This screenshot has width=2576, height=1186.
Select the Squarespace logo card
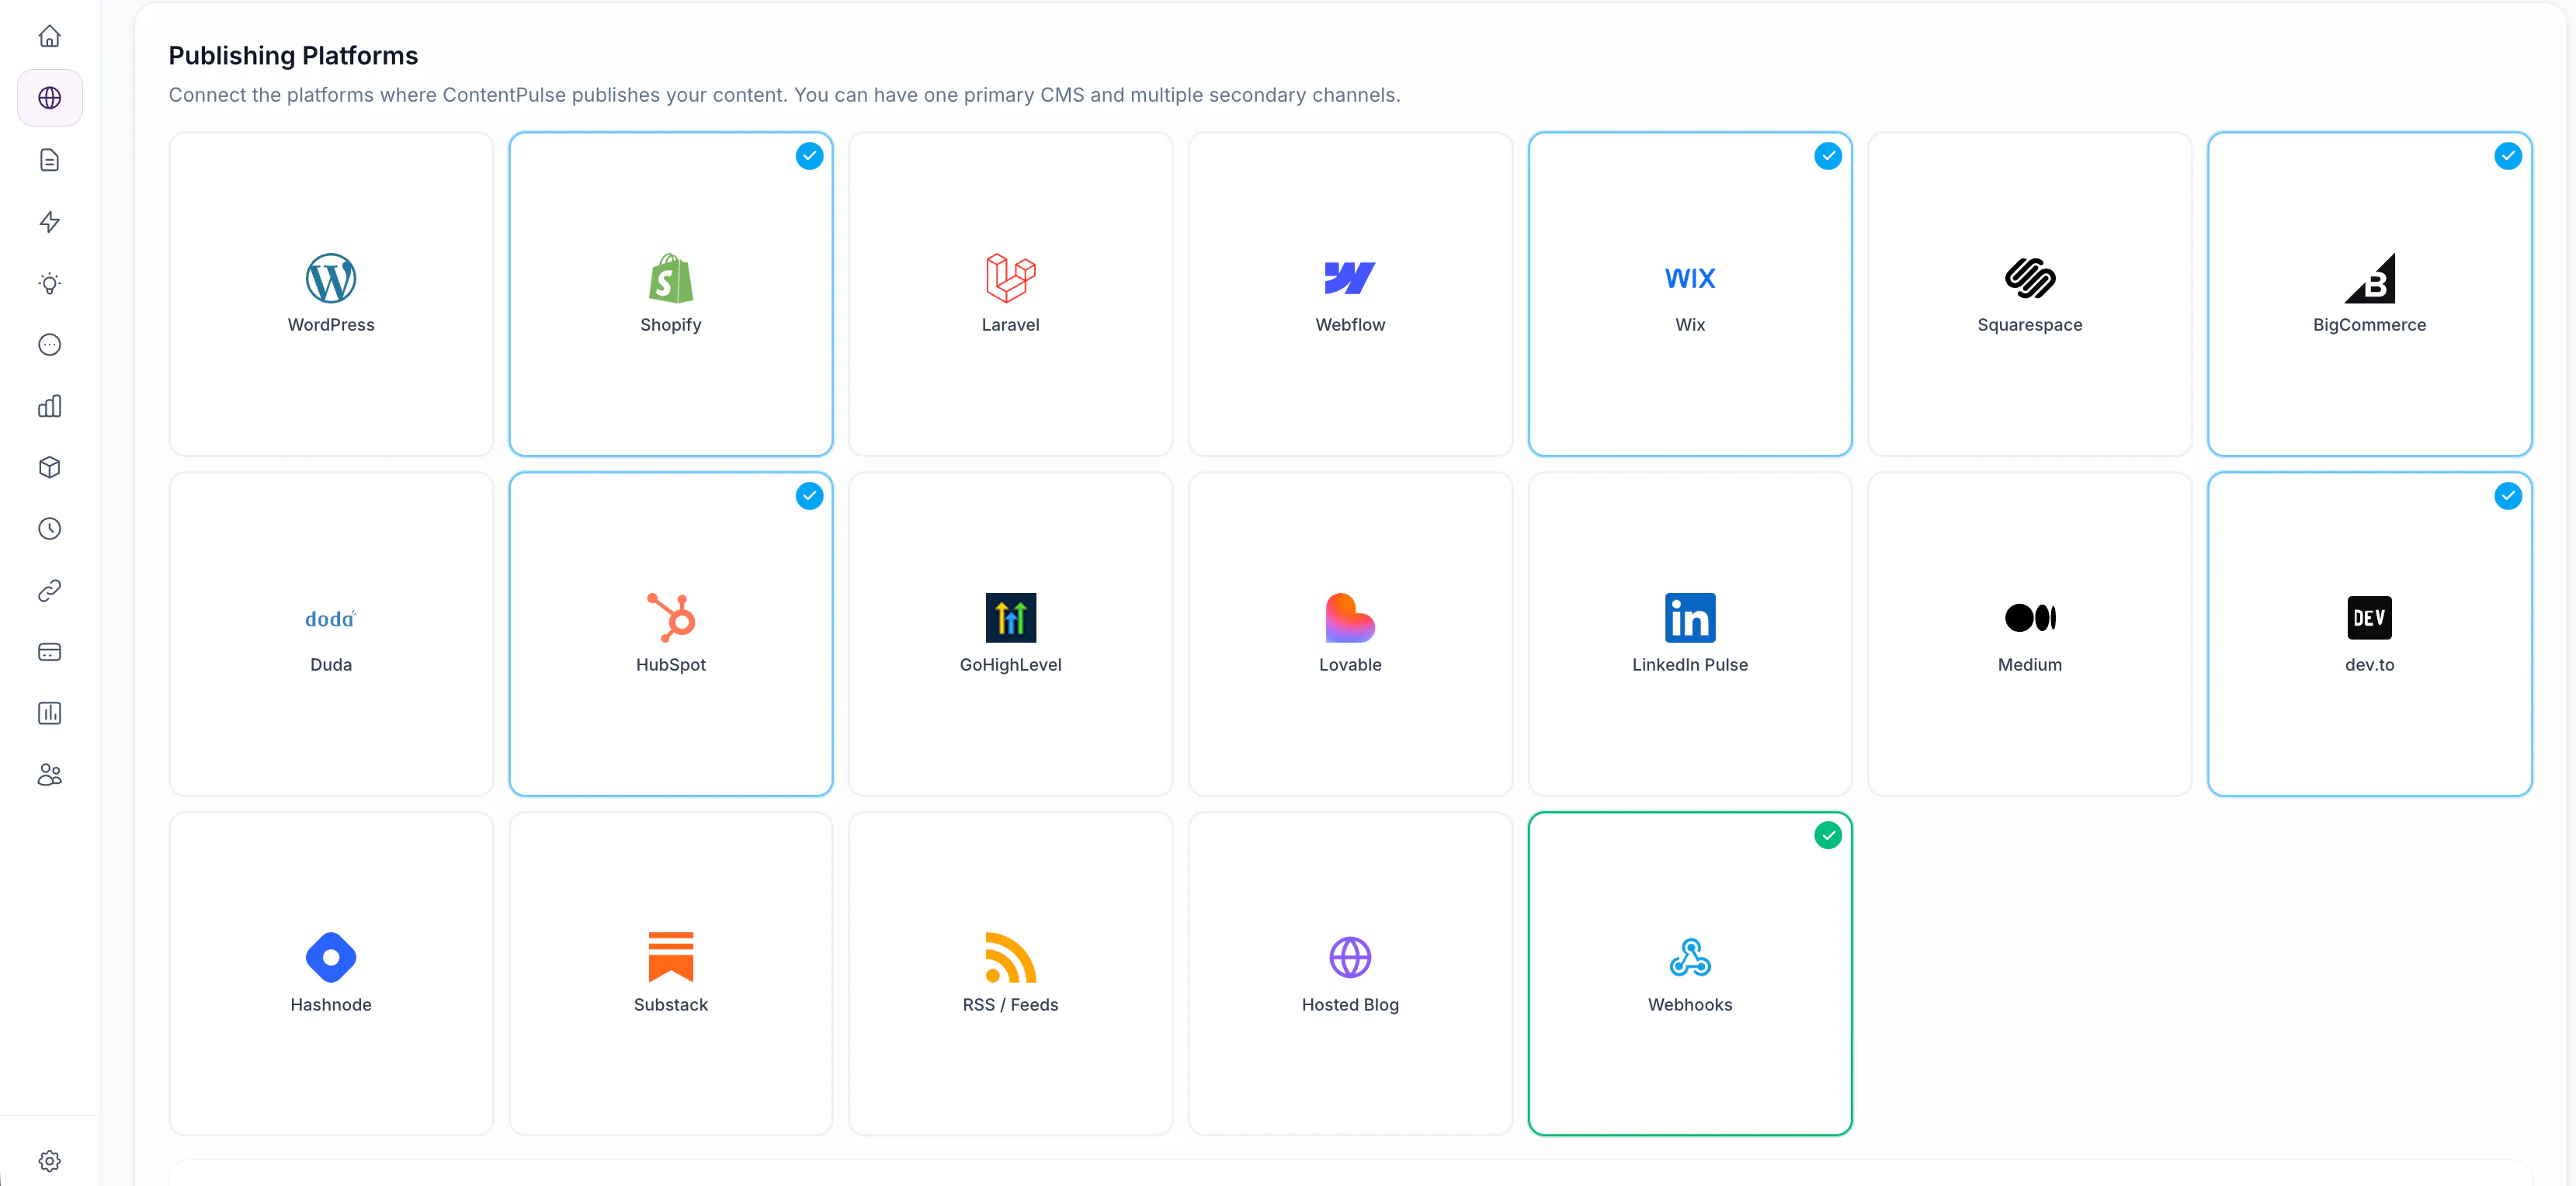pyautogui.click(x=2030, y=294)
